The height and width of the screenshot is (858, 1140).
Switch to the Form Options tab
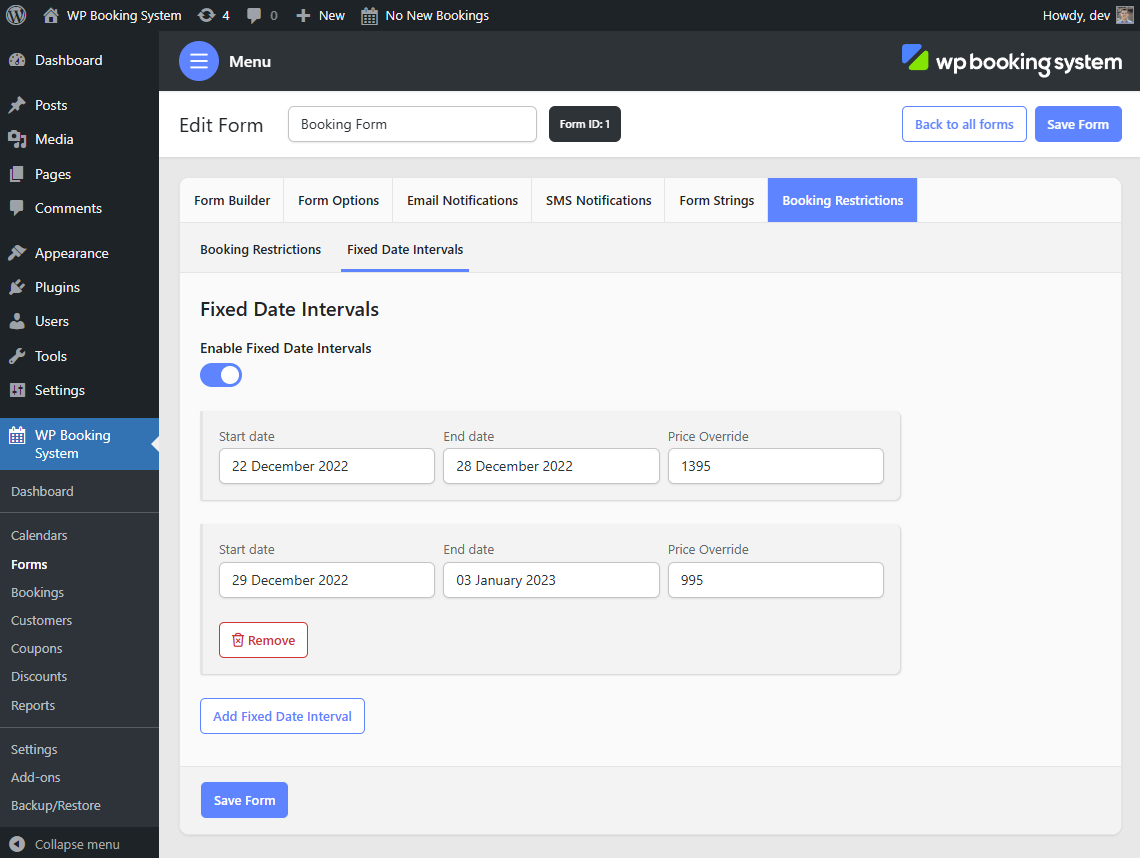(338, 200)
